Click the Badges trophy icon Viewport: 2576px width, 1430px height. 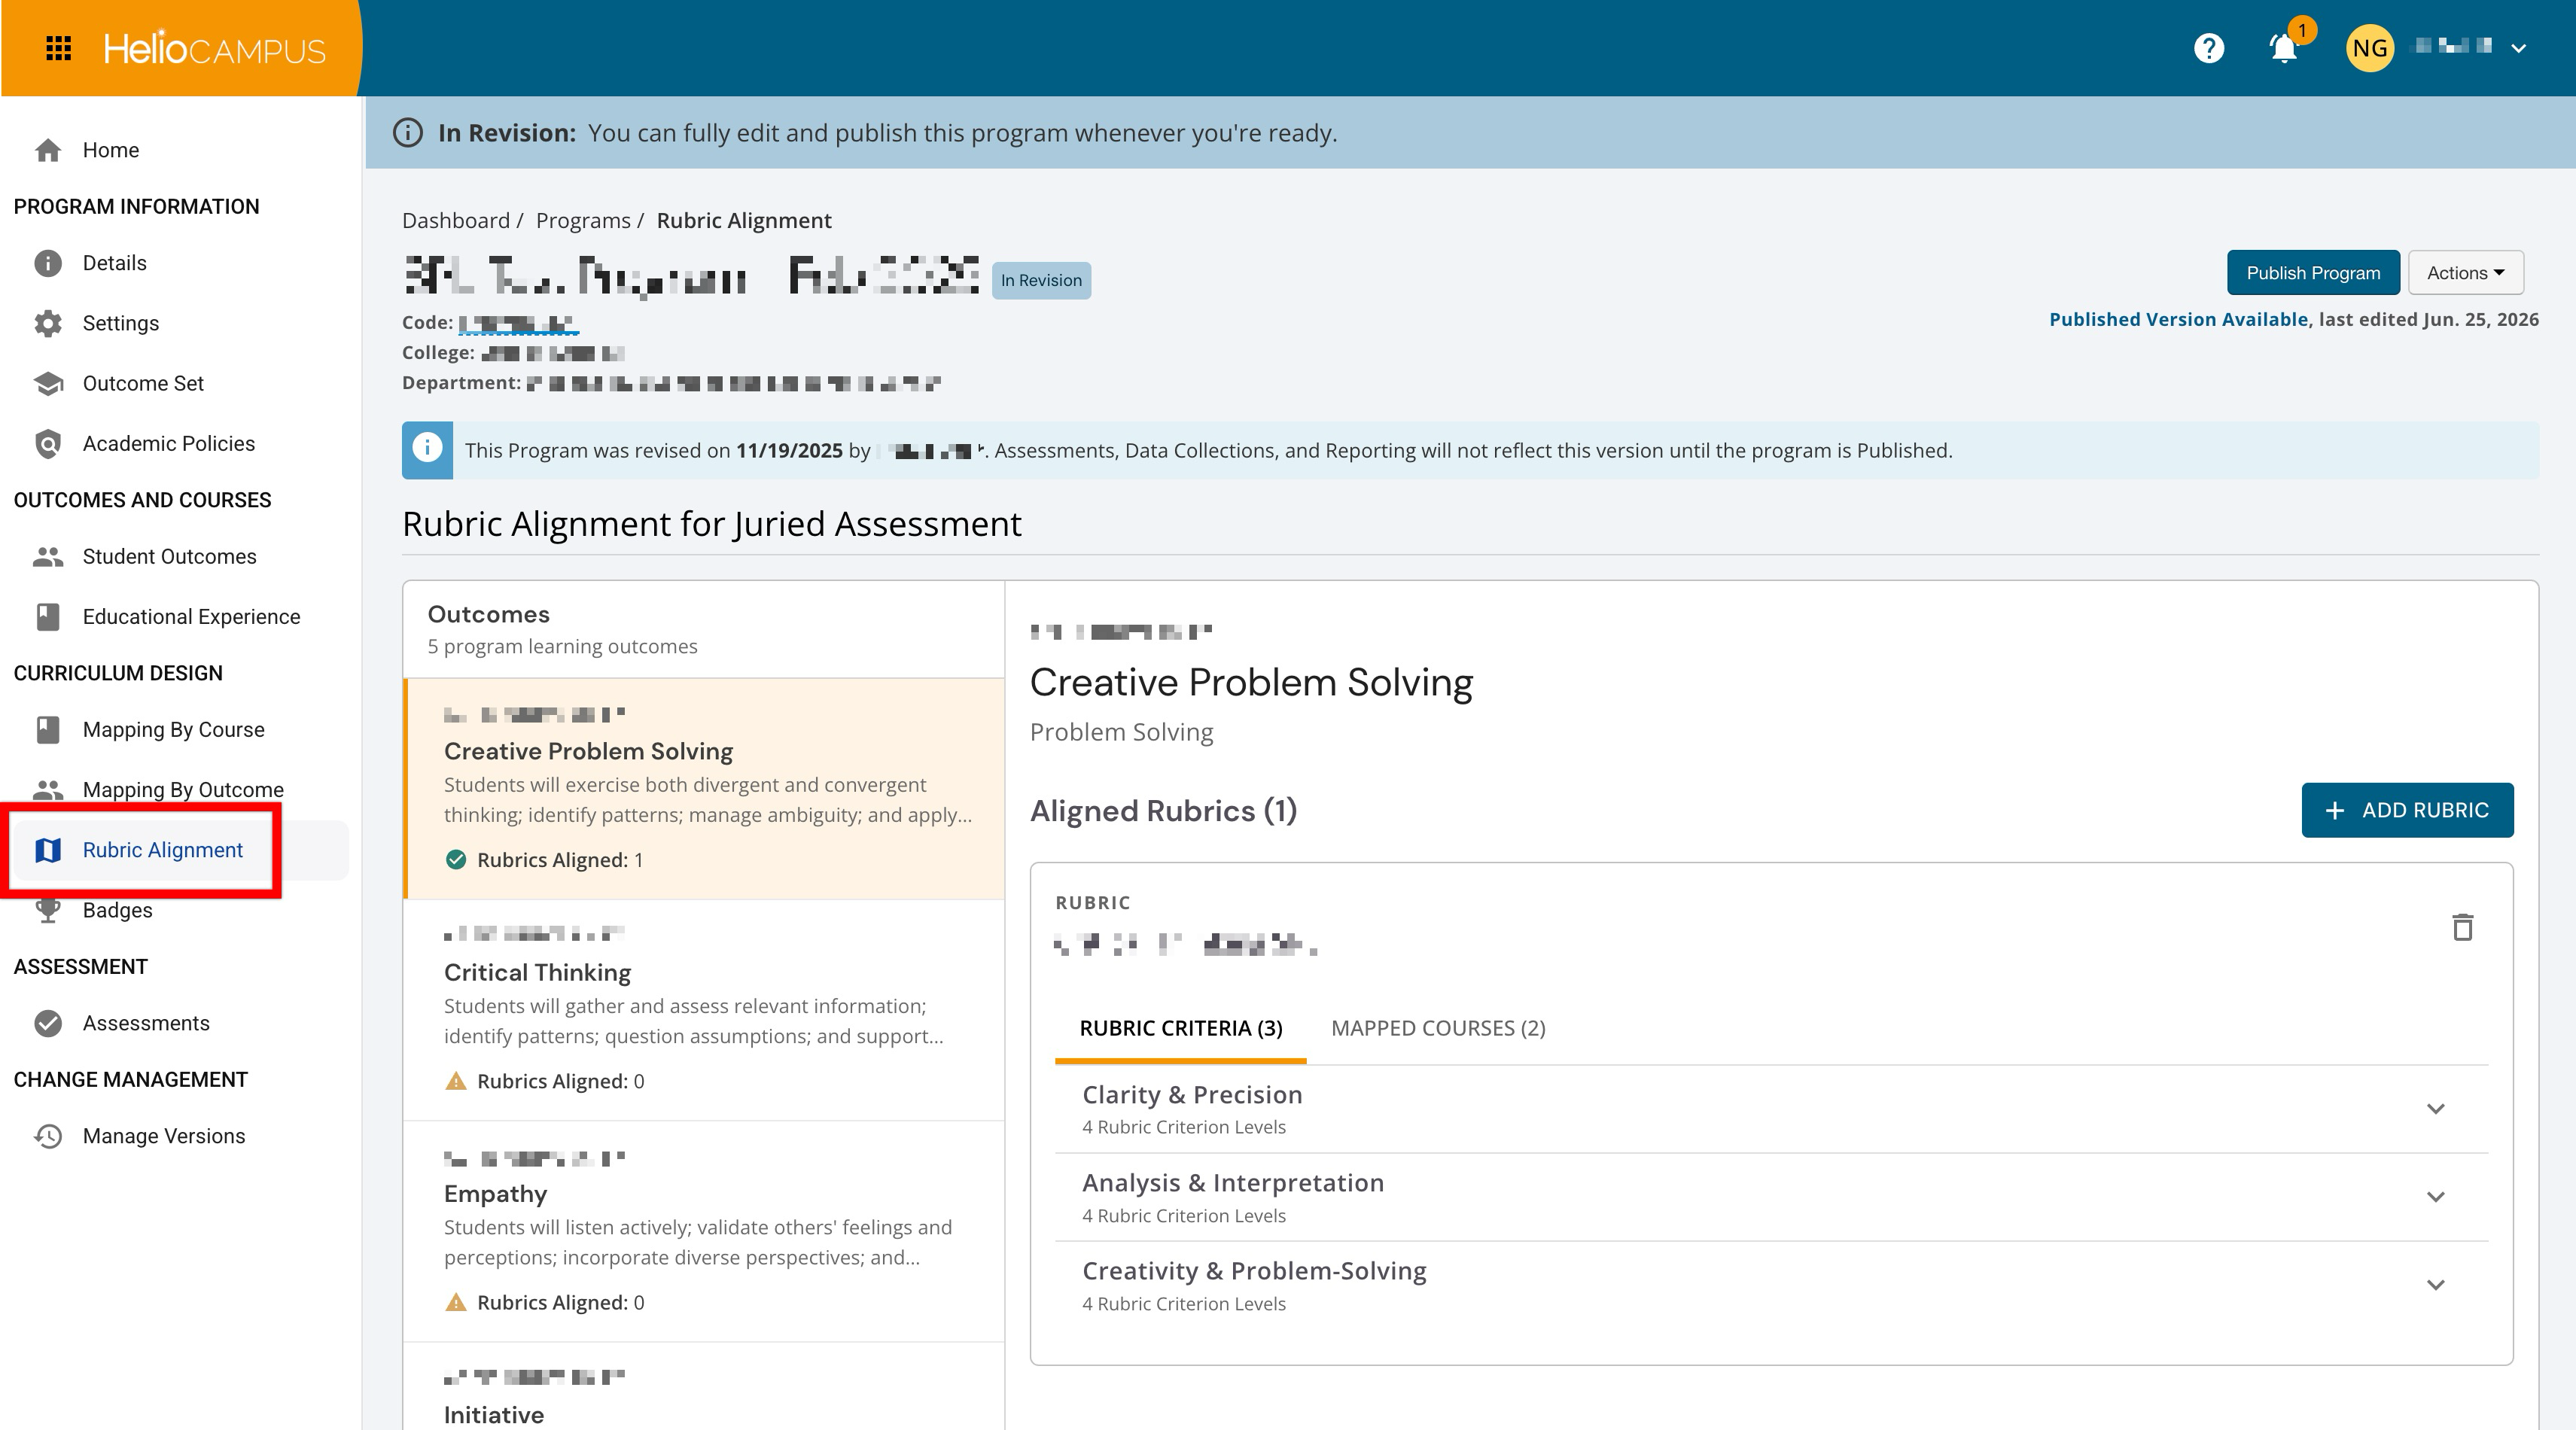tap(48, 910)
